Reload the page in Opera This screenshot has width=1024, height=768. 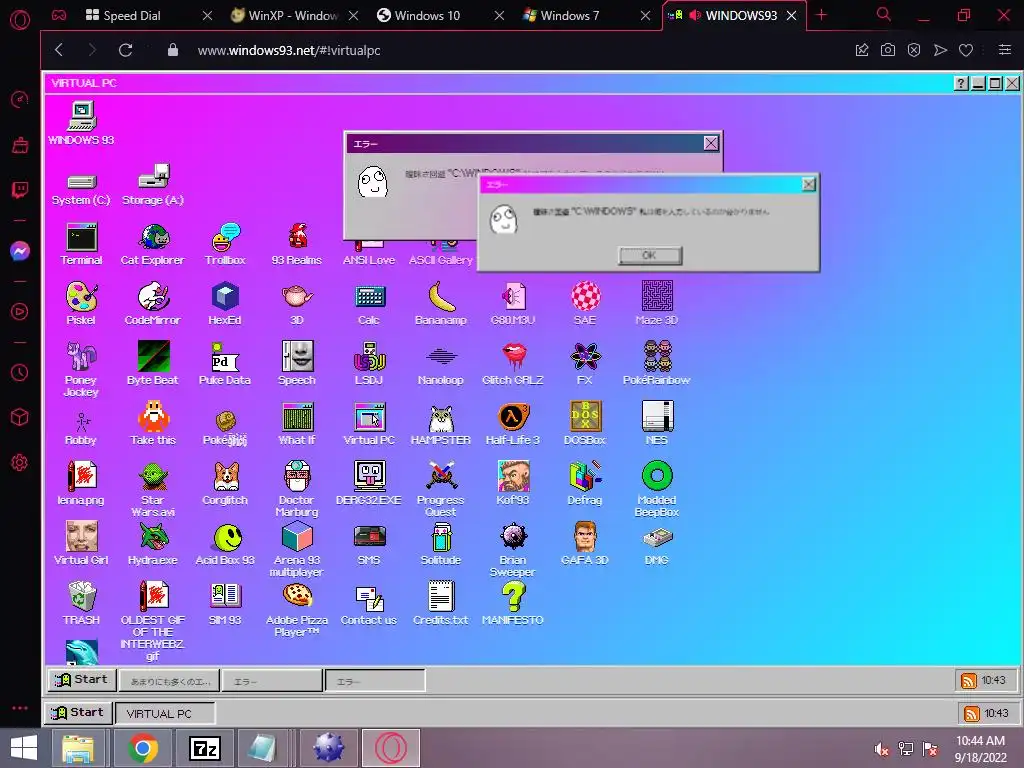click(125, 50)
